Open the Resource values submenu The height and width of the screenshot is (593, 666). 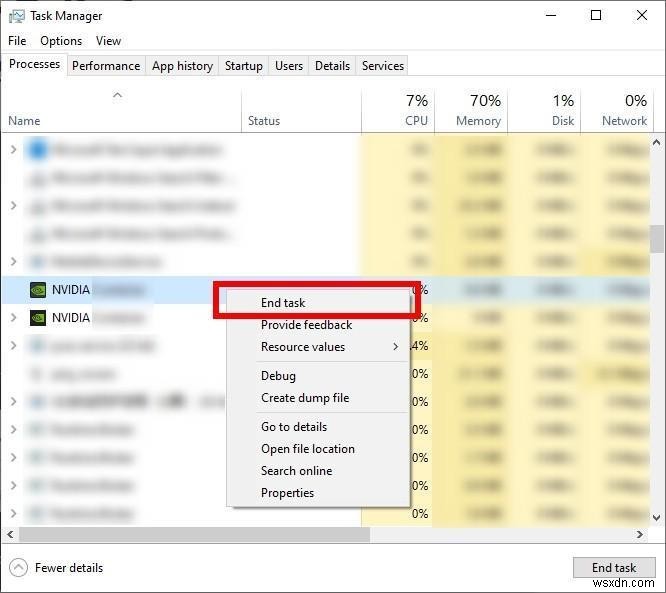[x=318, y=347]
